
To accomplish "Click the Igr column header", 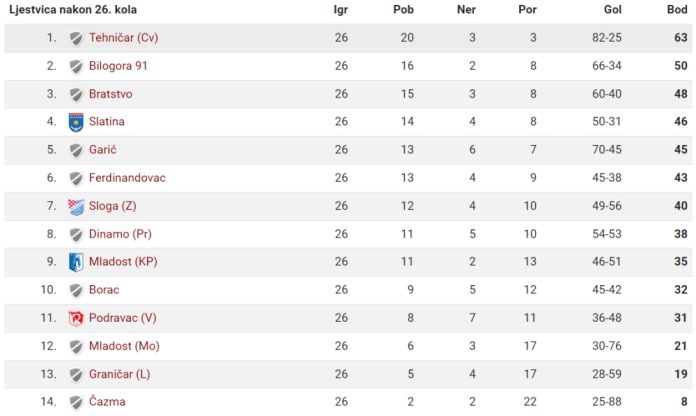I will (340, 10).
